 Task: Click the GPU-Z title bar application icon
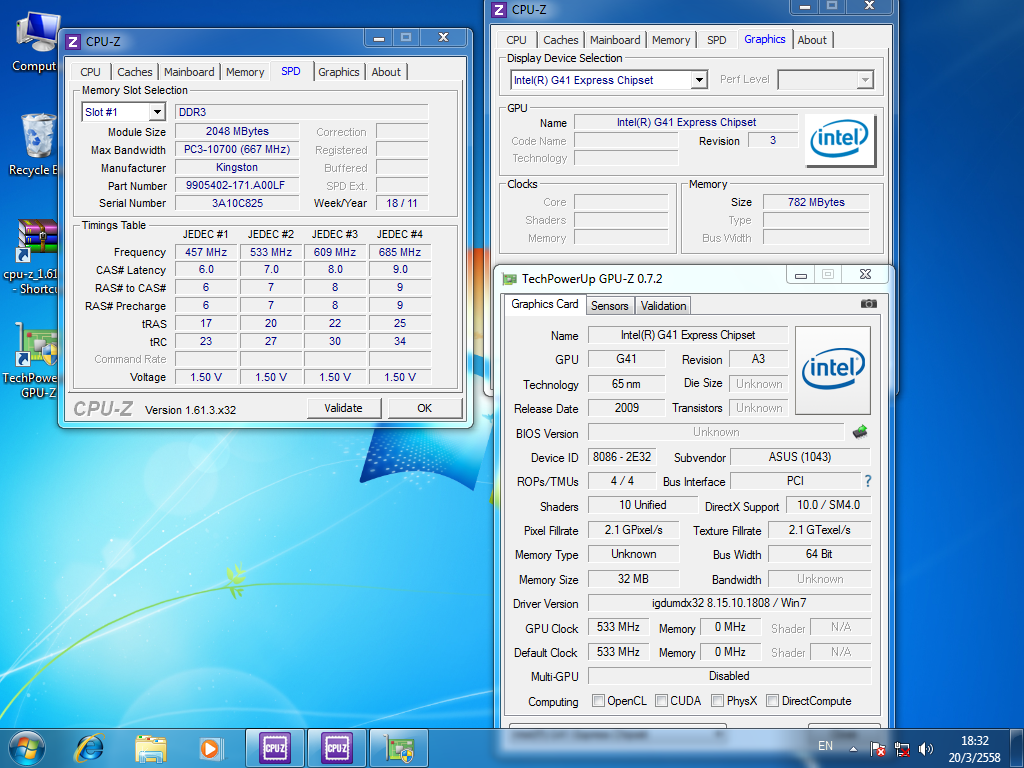(x=509, y=279)
